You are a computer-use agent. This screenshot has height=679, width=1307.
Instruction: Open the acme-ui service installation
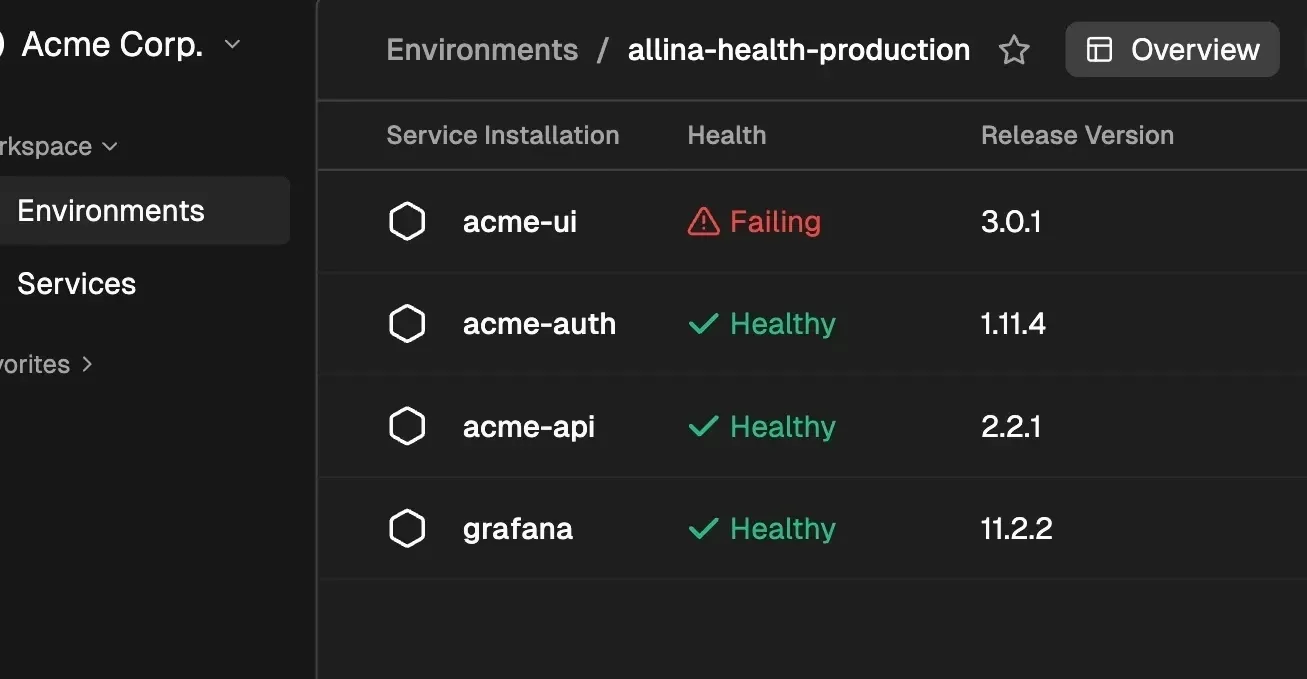(x=520, y=222)
